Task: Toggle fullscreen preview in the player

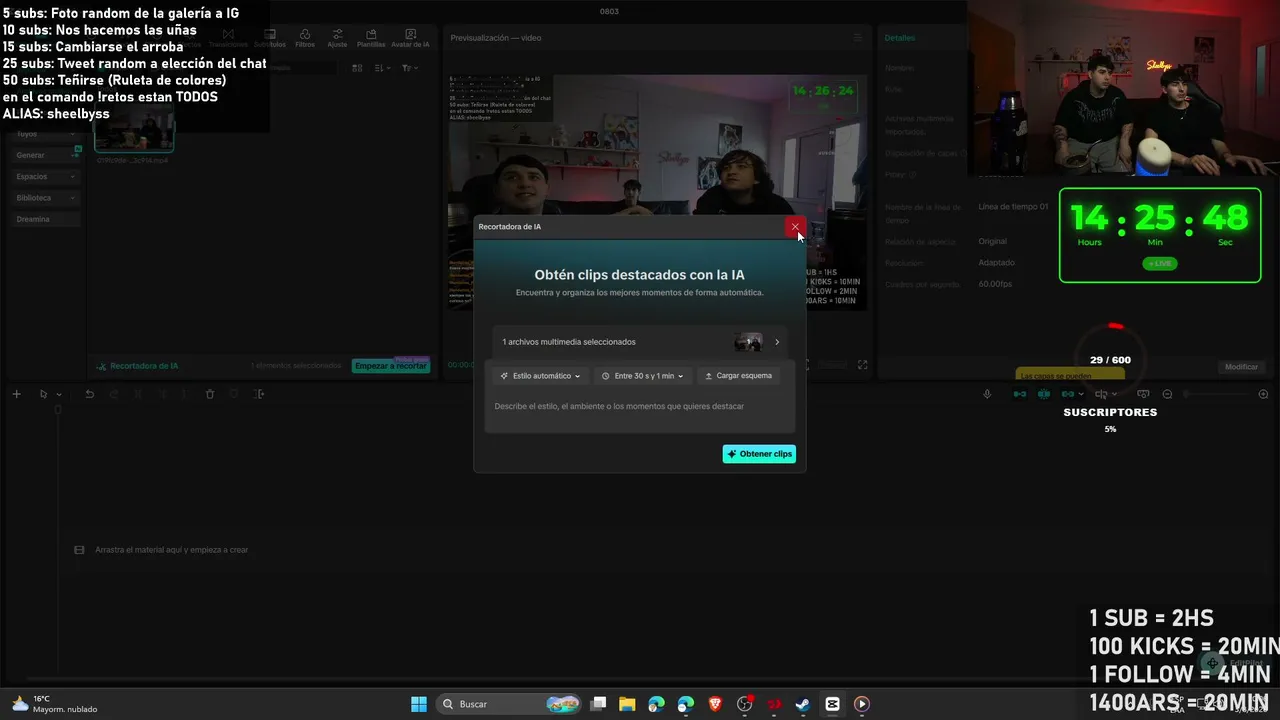Action: (x=862, y=365)
